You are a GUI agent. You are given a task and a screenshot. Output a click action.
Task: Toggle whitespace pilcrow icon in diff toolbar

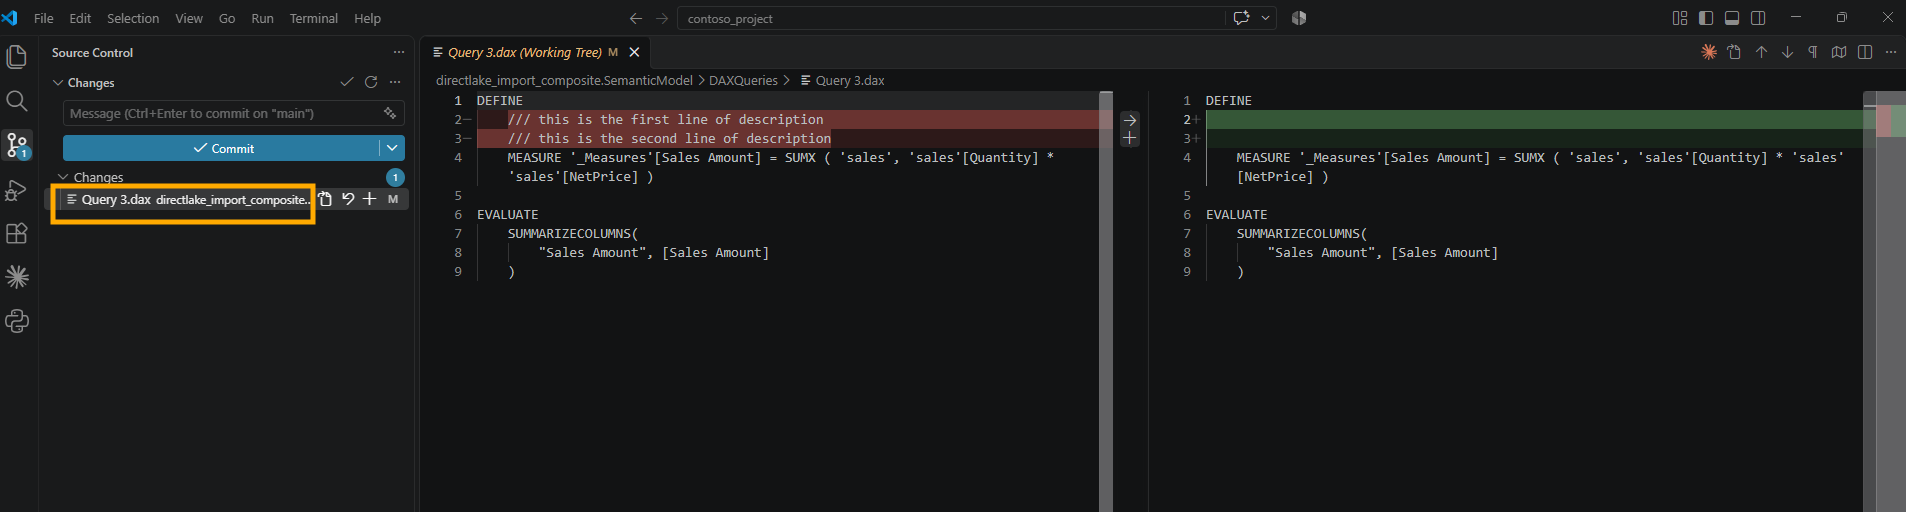tap(1813, 52)
